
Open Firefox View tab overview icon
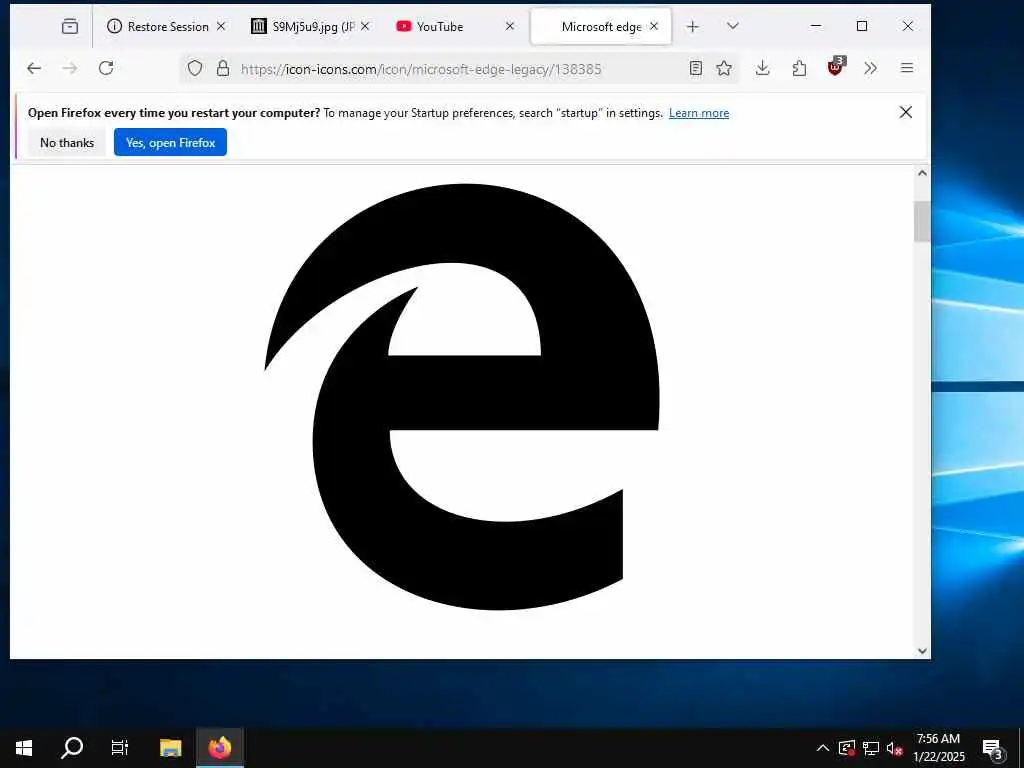click(70, 26)
